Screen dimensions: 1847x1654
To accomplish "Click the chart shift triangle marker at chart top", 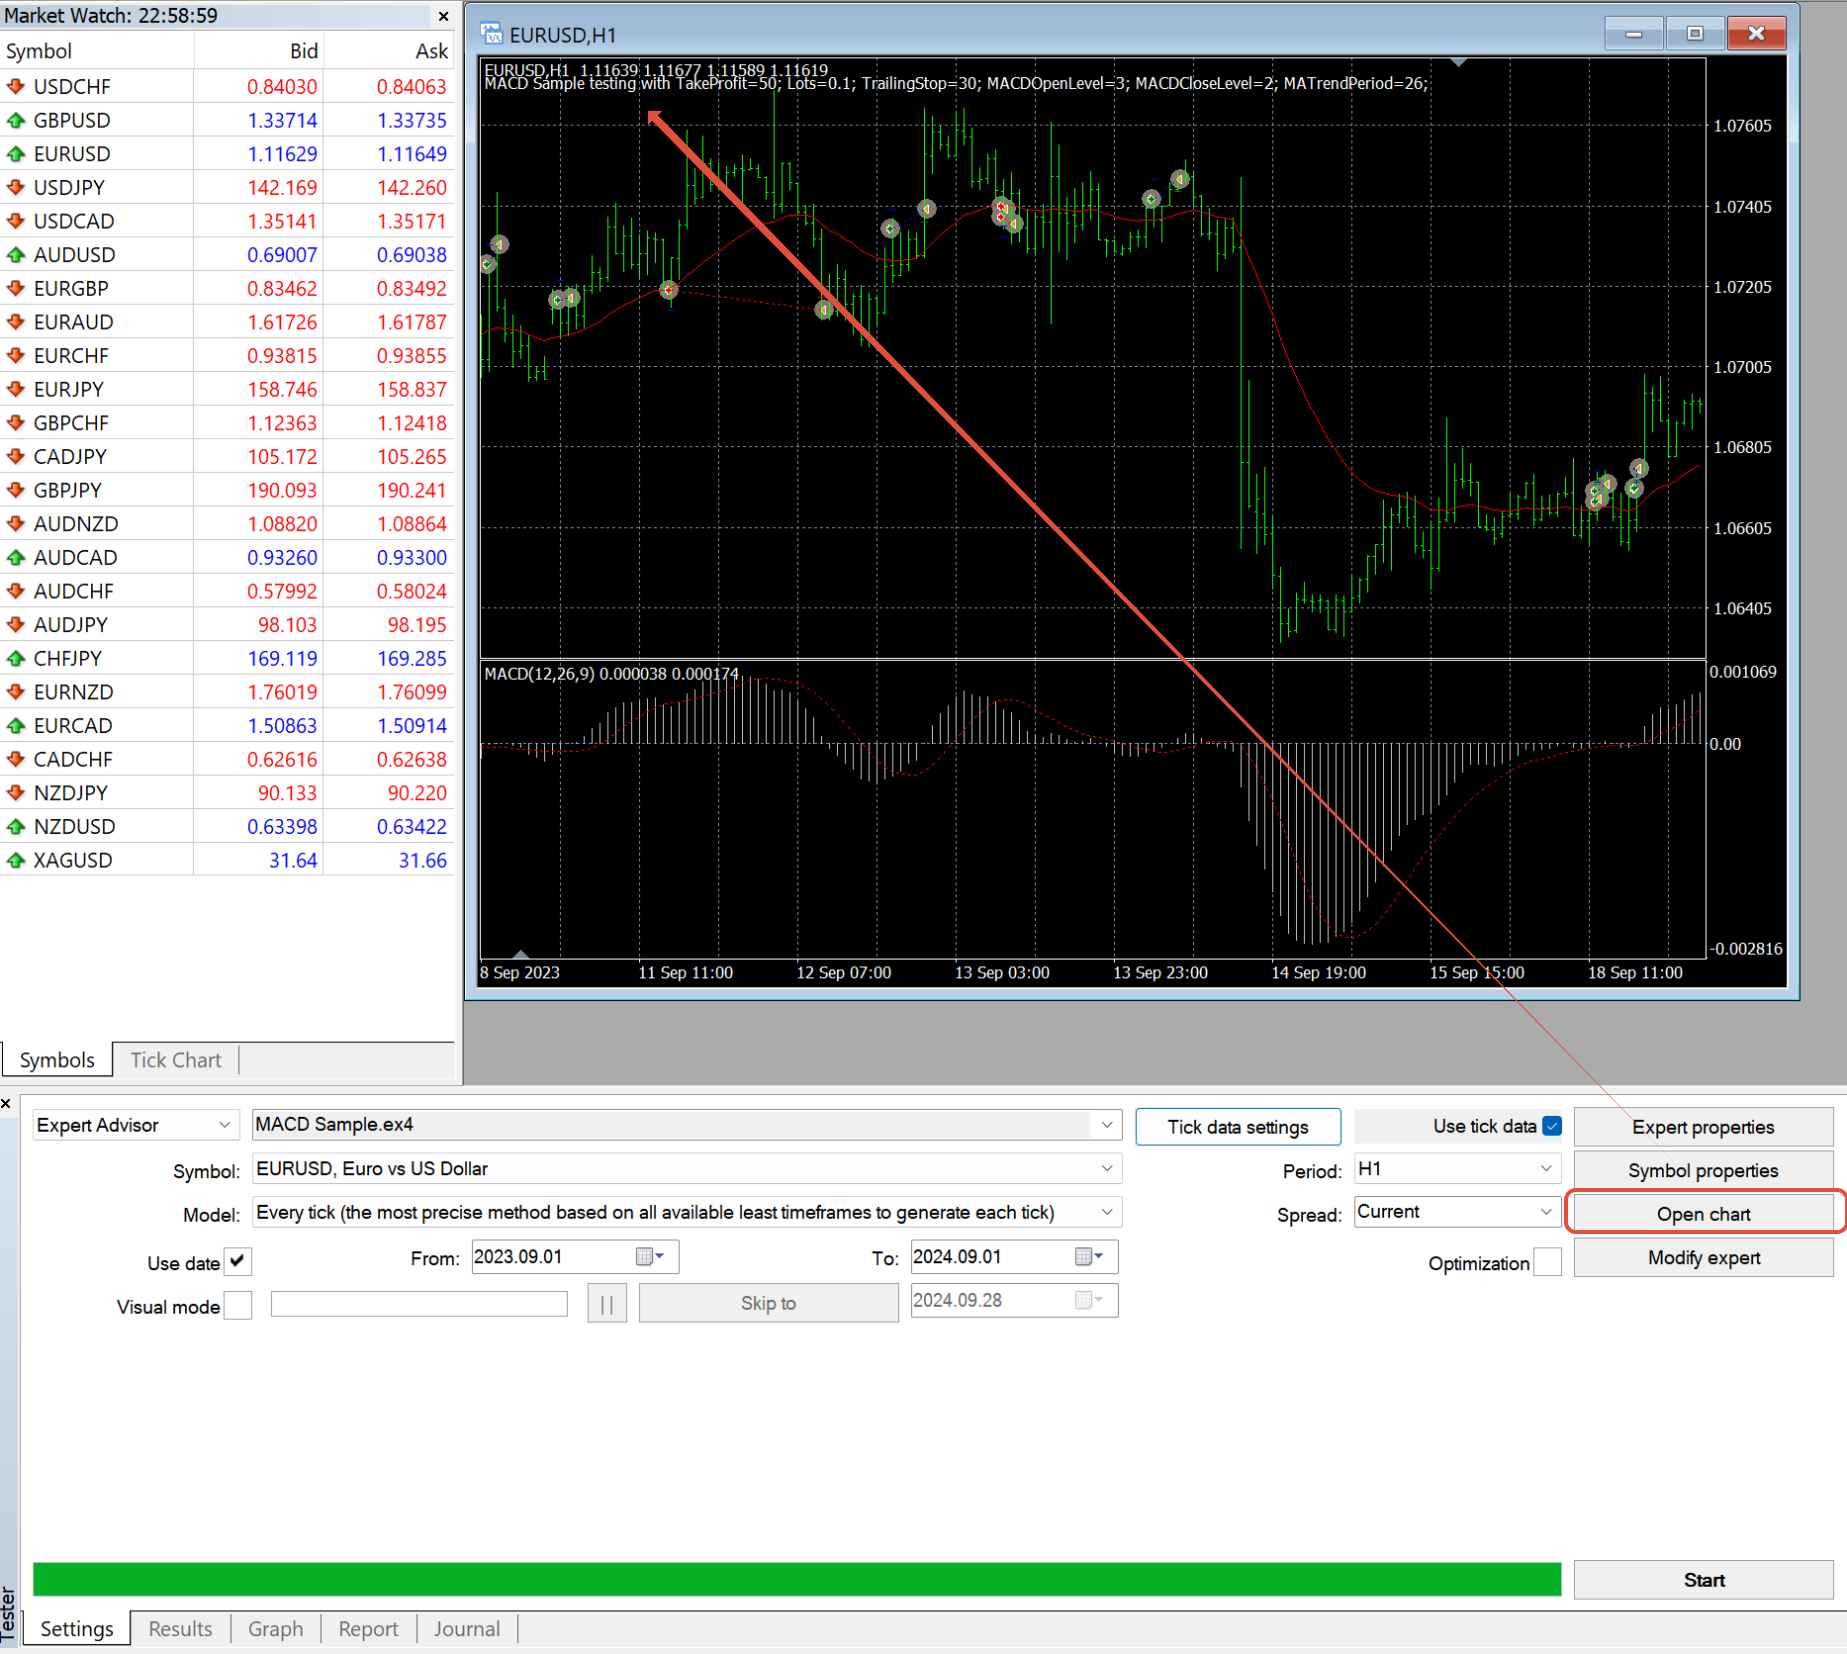I will point(1459,62).
